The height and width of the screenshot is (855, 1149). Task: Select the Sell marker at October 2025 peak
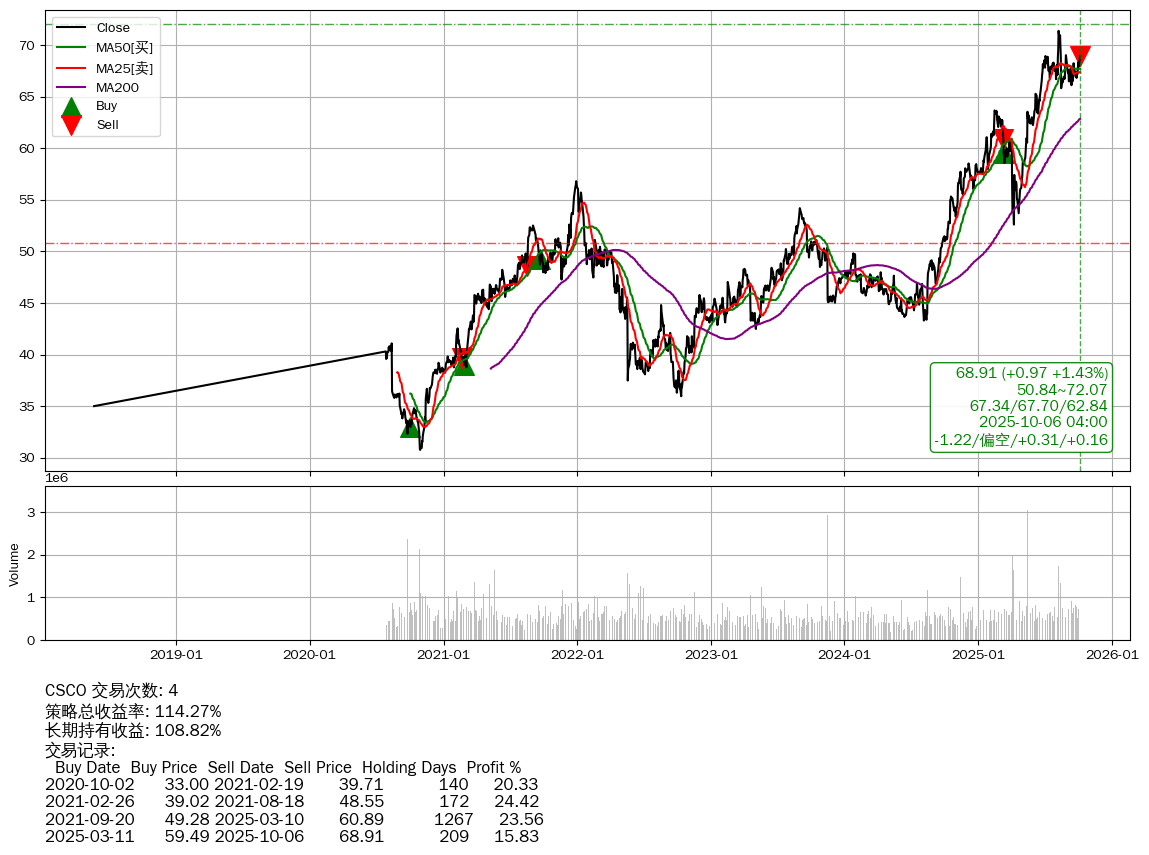(1080, 56)
